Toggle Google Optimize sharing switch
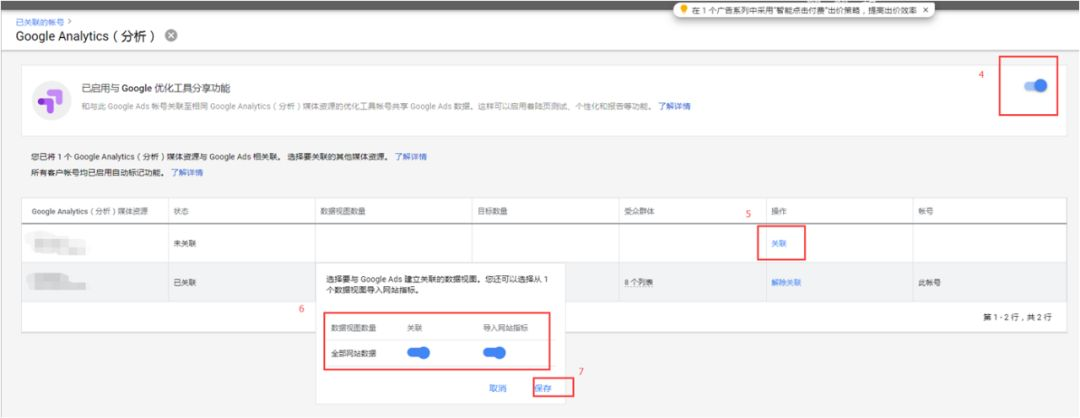 (1036, 86)
